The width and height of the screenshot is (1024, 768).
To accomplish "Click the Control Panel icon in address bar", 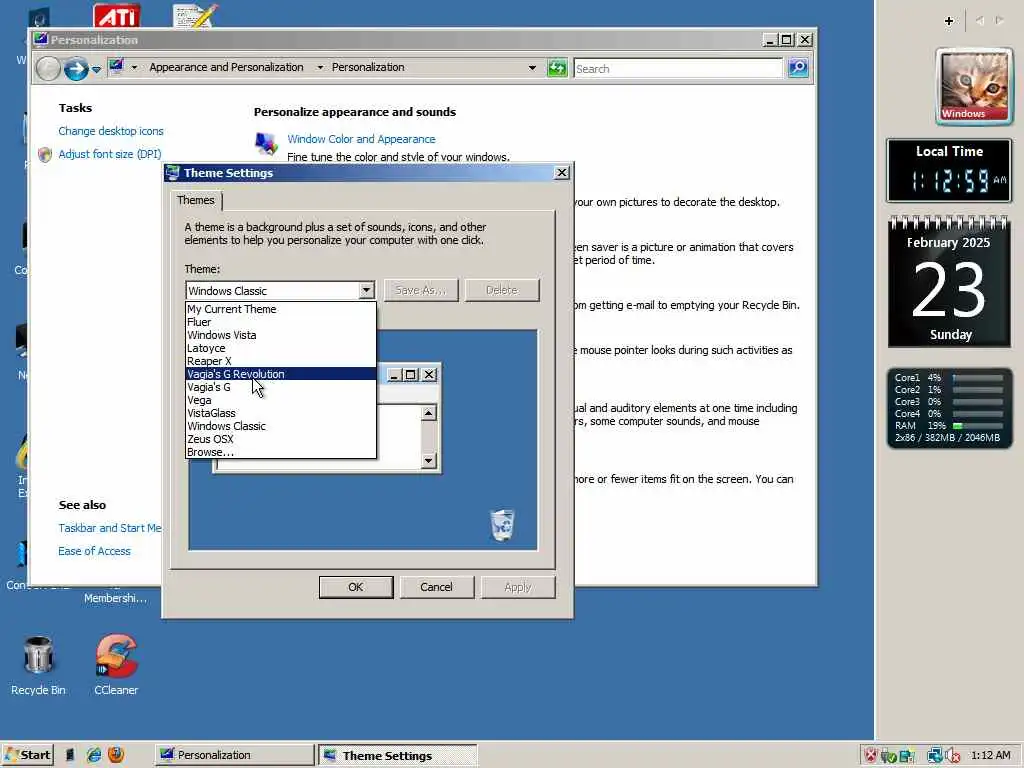I will tap(116, 67).
